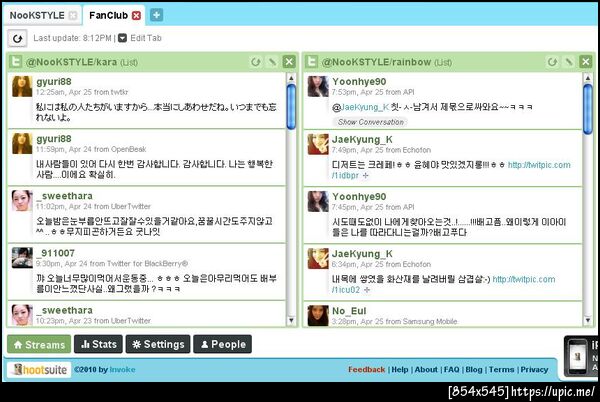Open the Feedback link
This screenshot has height=402, width=600.
coord(366,369)
